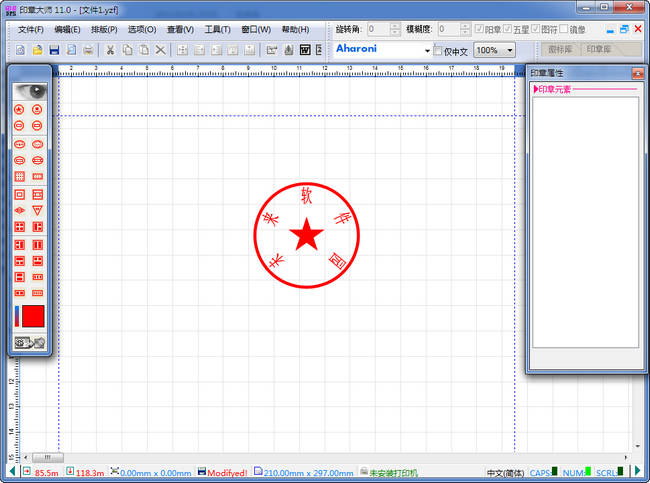Viewport: 650px width, 483px height.
Task: Switch to the 图样库 tab
Action: tap(561, 49)
